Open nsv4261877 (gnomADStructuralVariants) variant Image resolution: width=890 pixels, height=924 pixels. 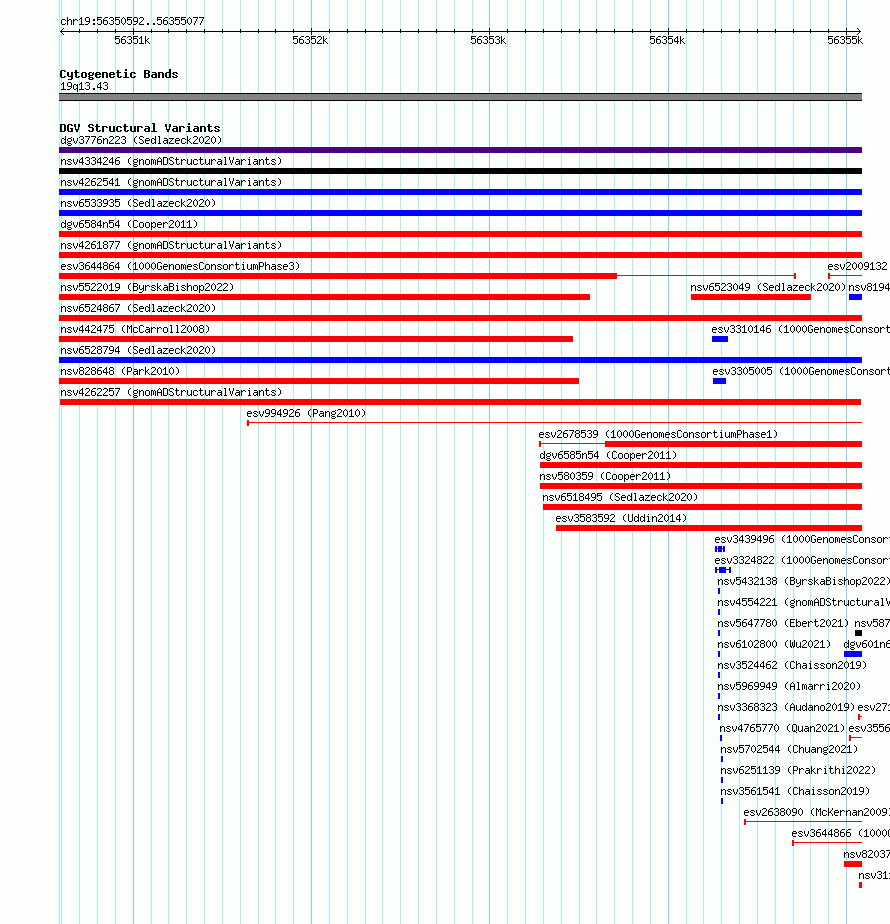pyautogui.click(x=171, y=246)
